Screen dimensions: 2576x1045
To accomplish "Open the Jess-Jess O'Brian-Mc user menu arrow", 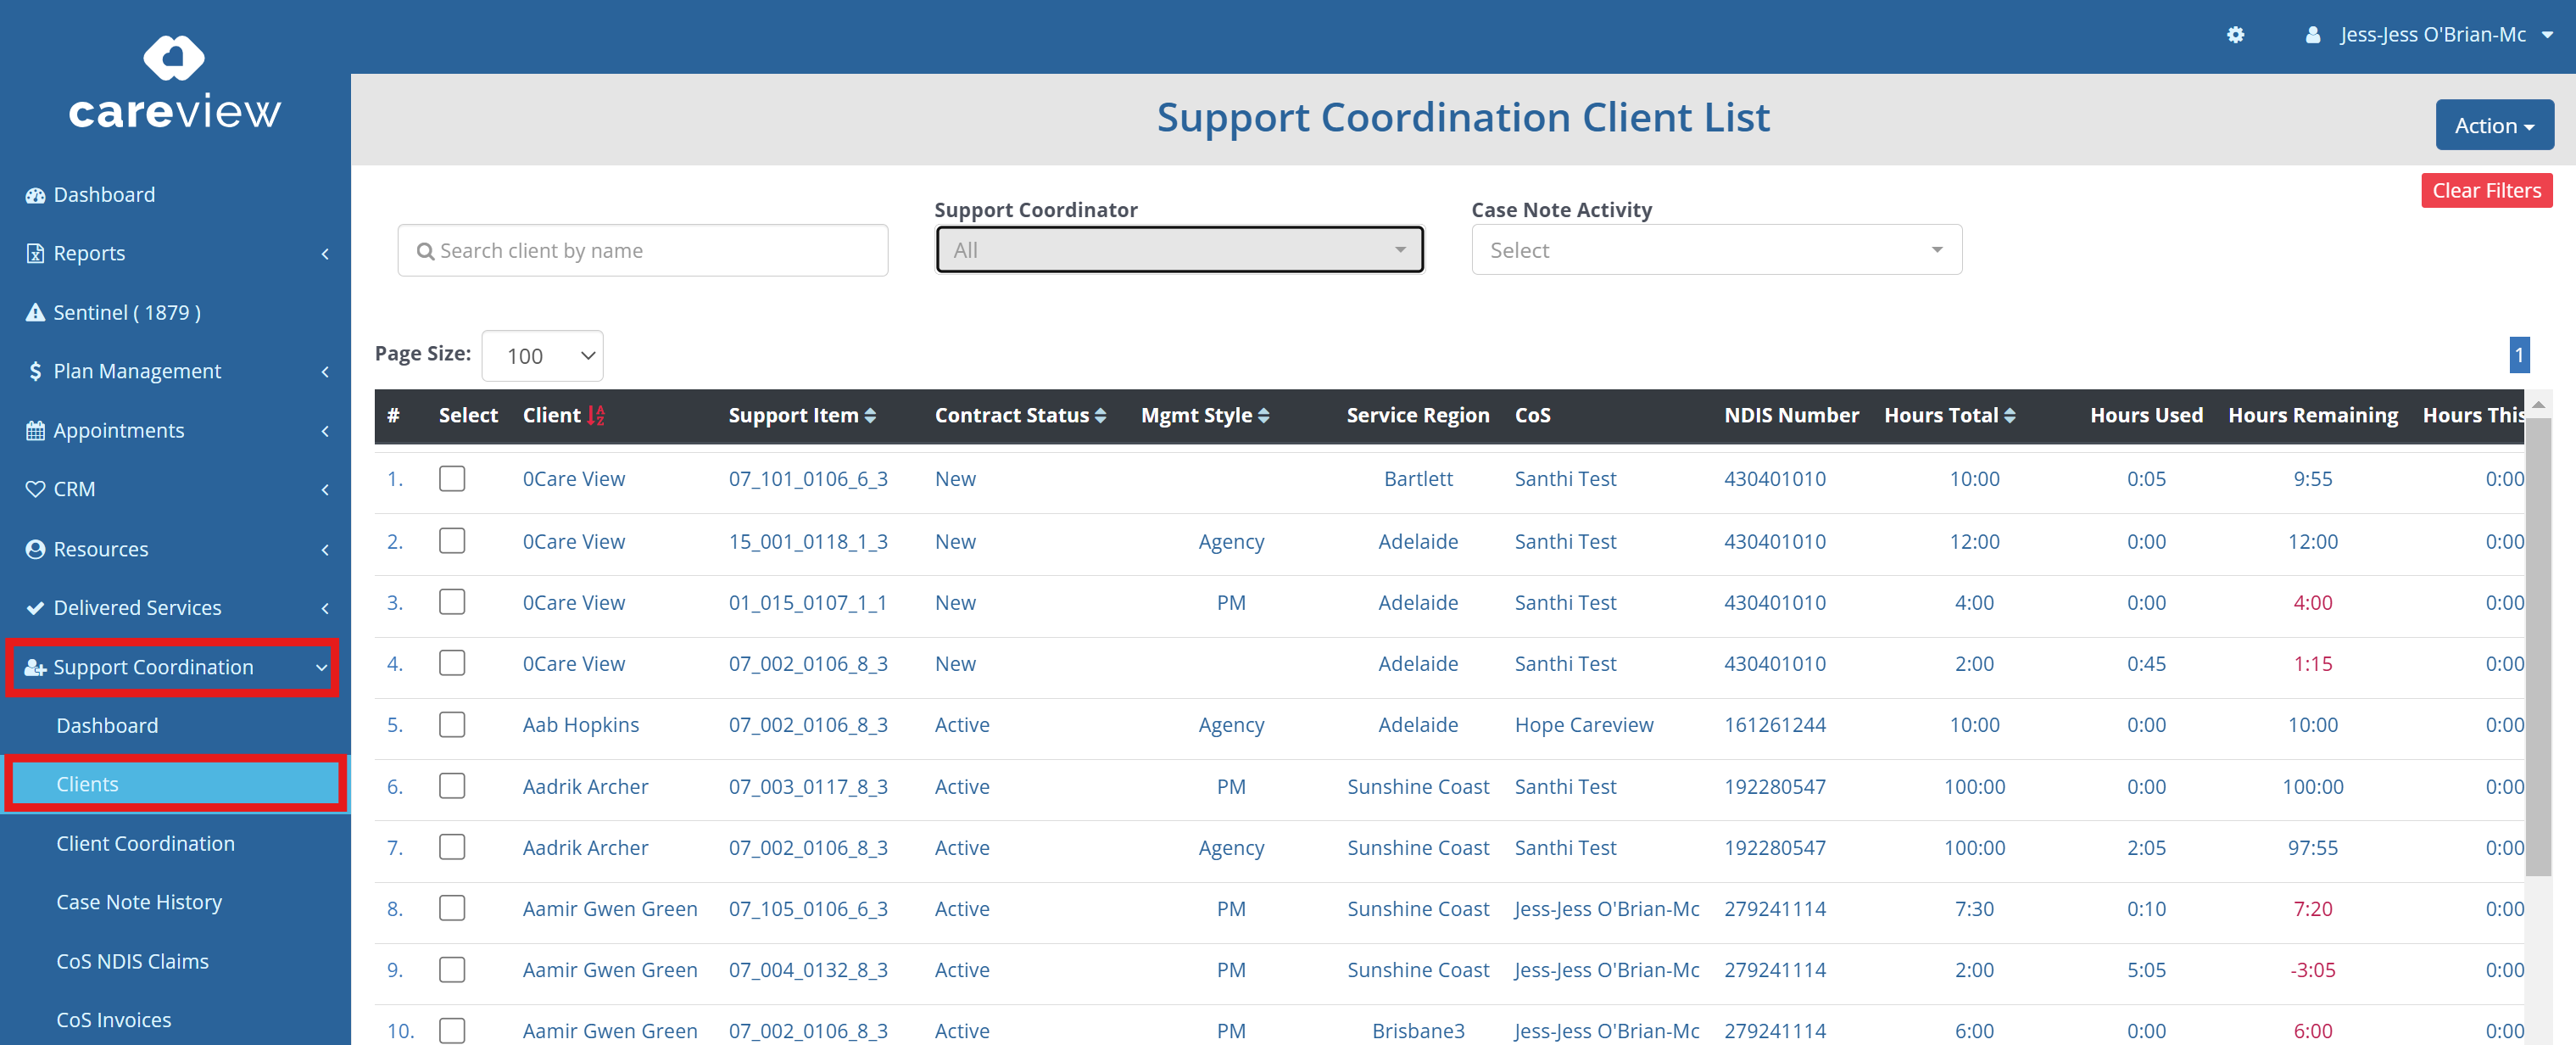I will pos(2547,35).
